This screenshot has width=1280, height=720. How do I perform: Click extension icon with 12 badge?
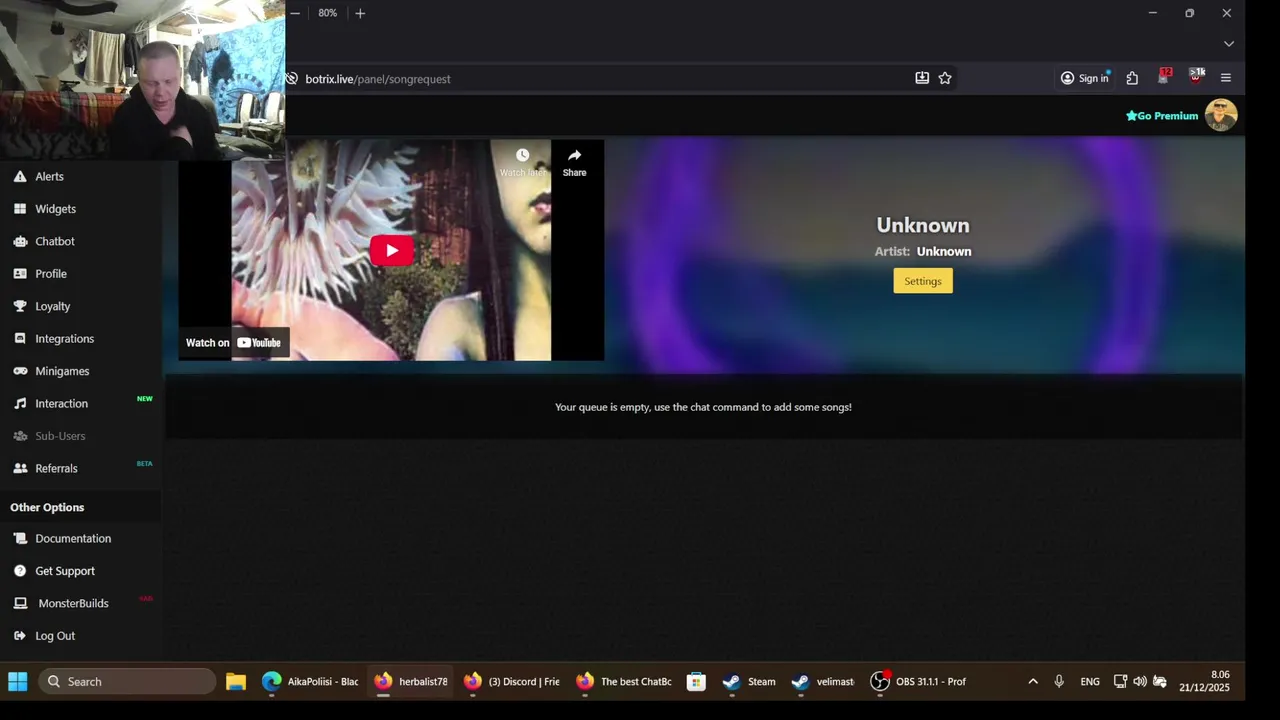pyautogui.click(x=1164, y=77)
